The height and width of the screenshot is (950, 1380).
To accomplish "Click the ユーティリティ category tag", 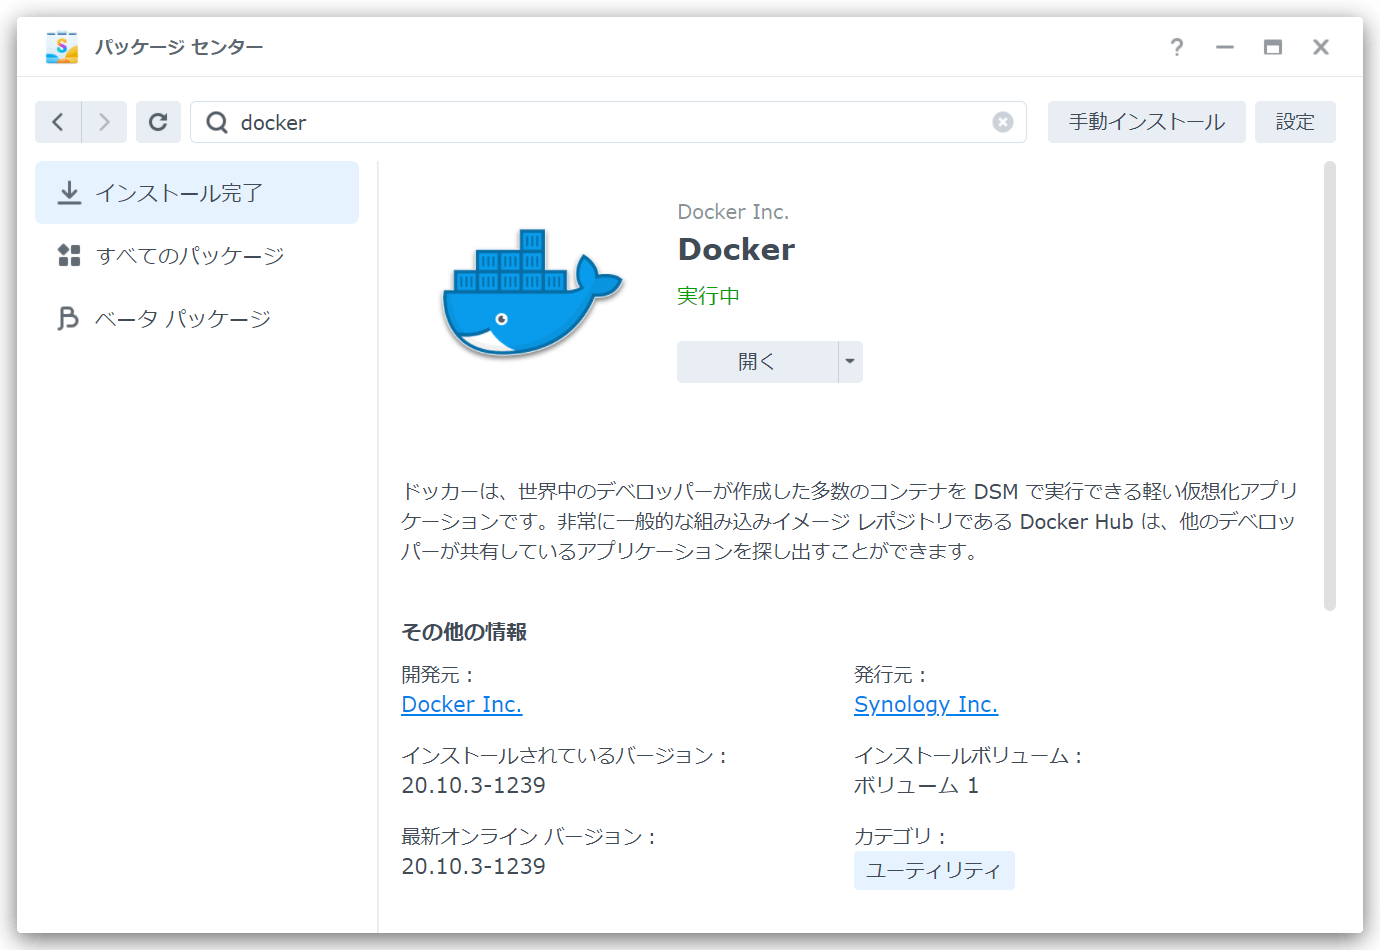I will [x=934, y=870].
